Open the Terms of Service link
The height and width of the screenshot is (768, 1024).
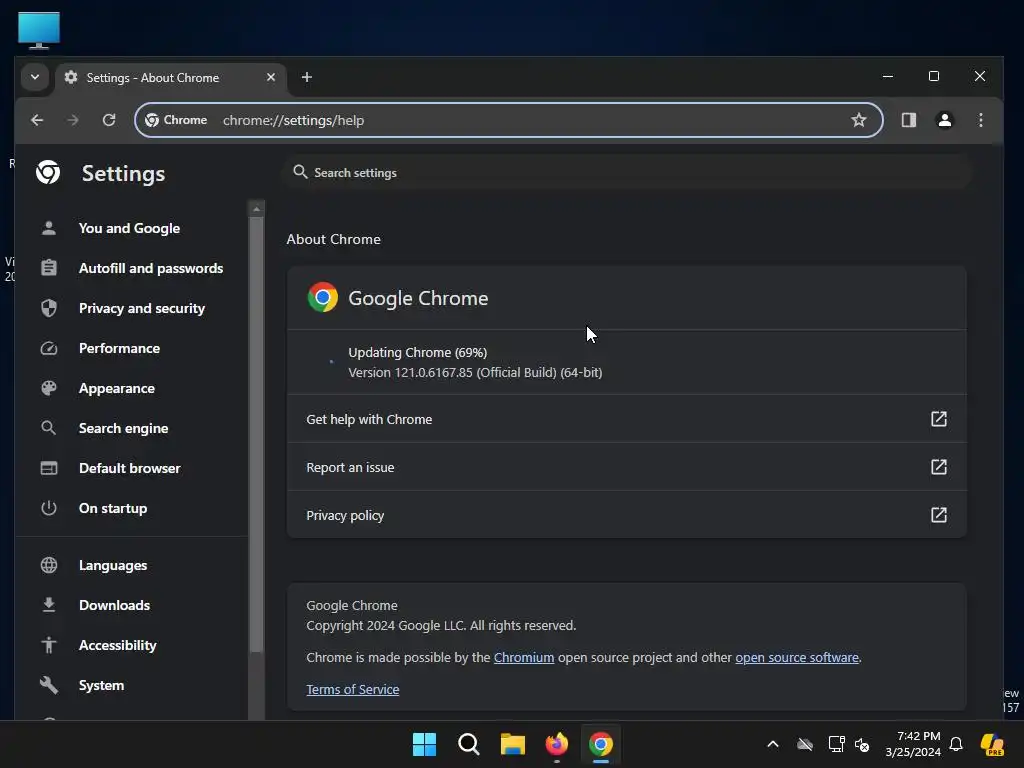(353, 690)
